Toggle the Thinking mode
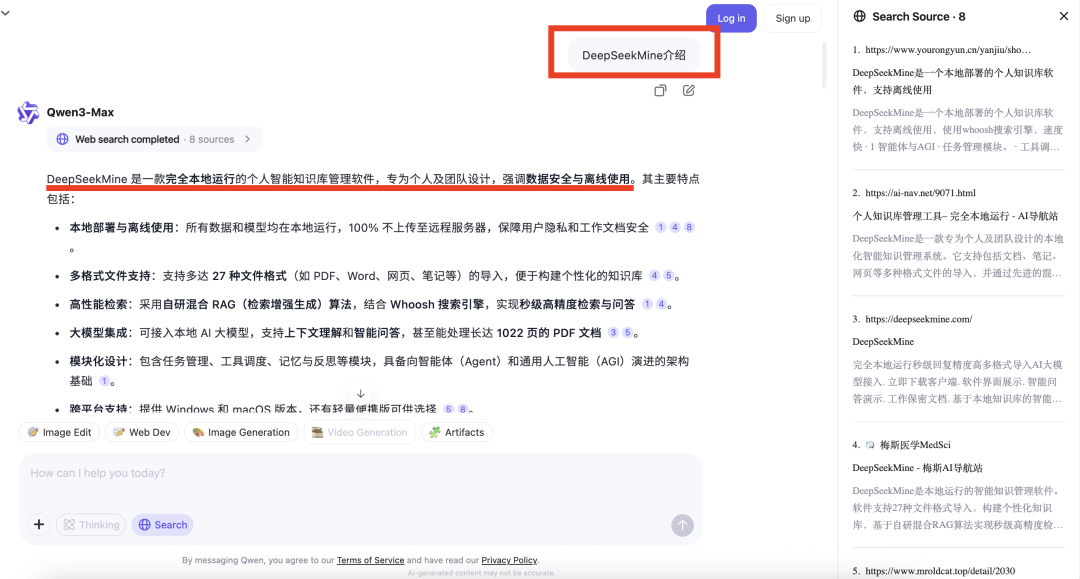The width and height of the screenshot is (1080, 579). tap(91, 525)
